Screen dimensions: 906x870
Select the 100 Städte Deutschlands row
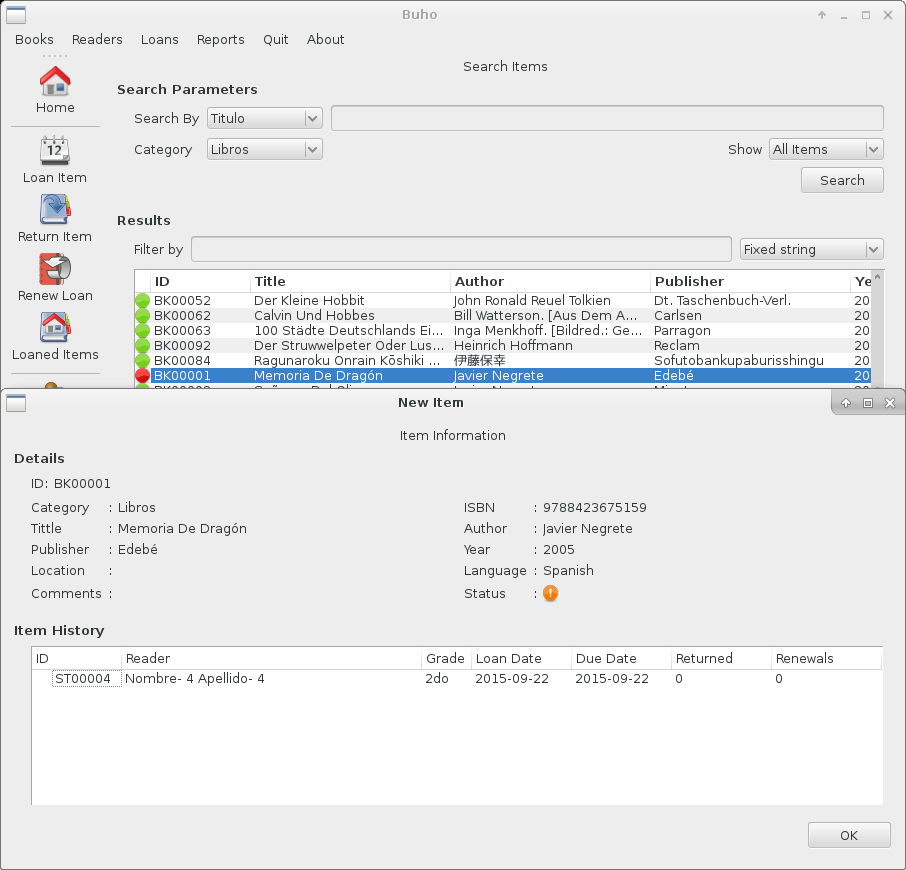pos(502,330)
